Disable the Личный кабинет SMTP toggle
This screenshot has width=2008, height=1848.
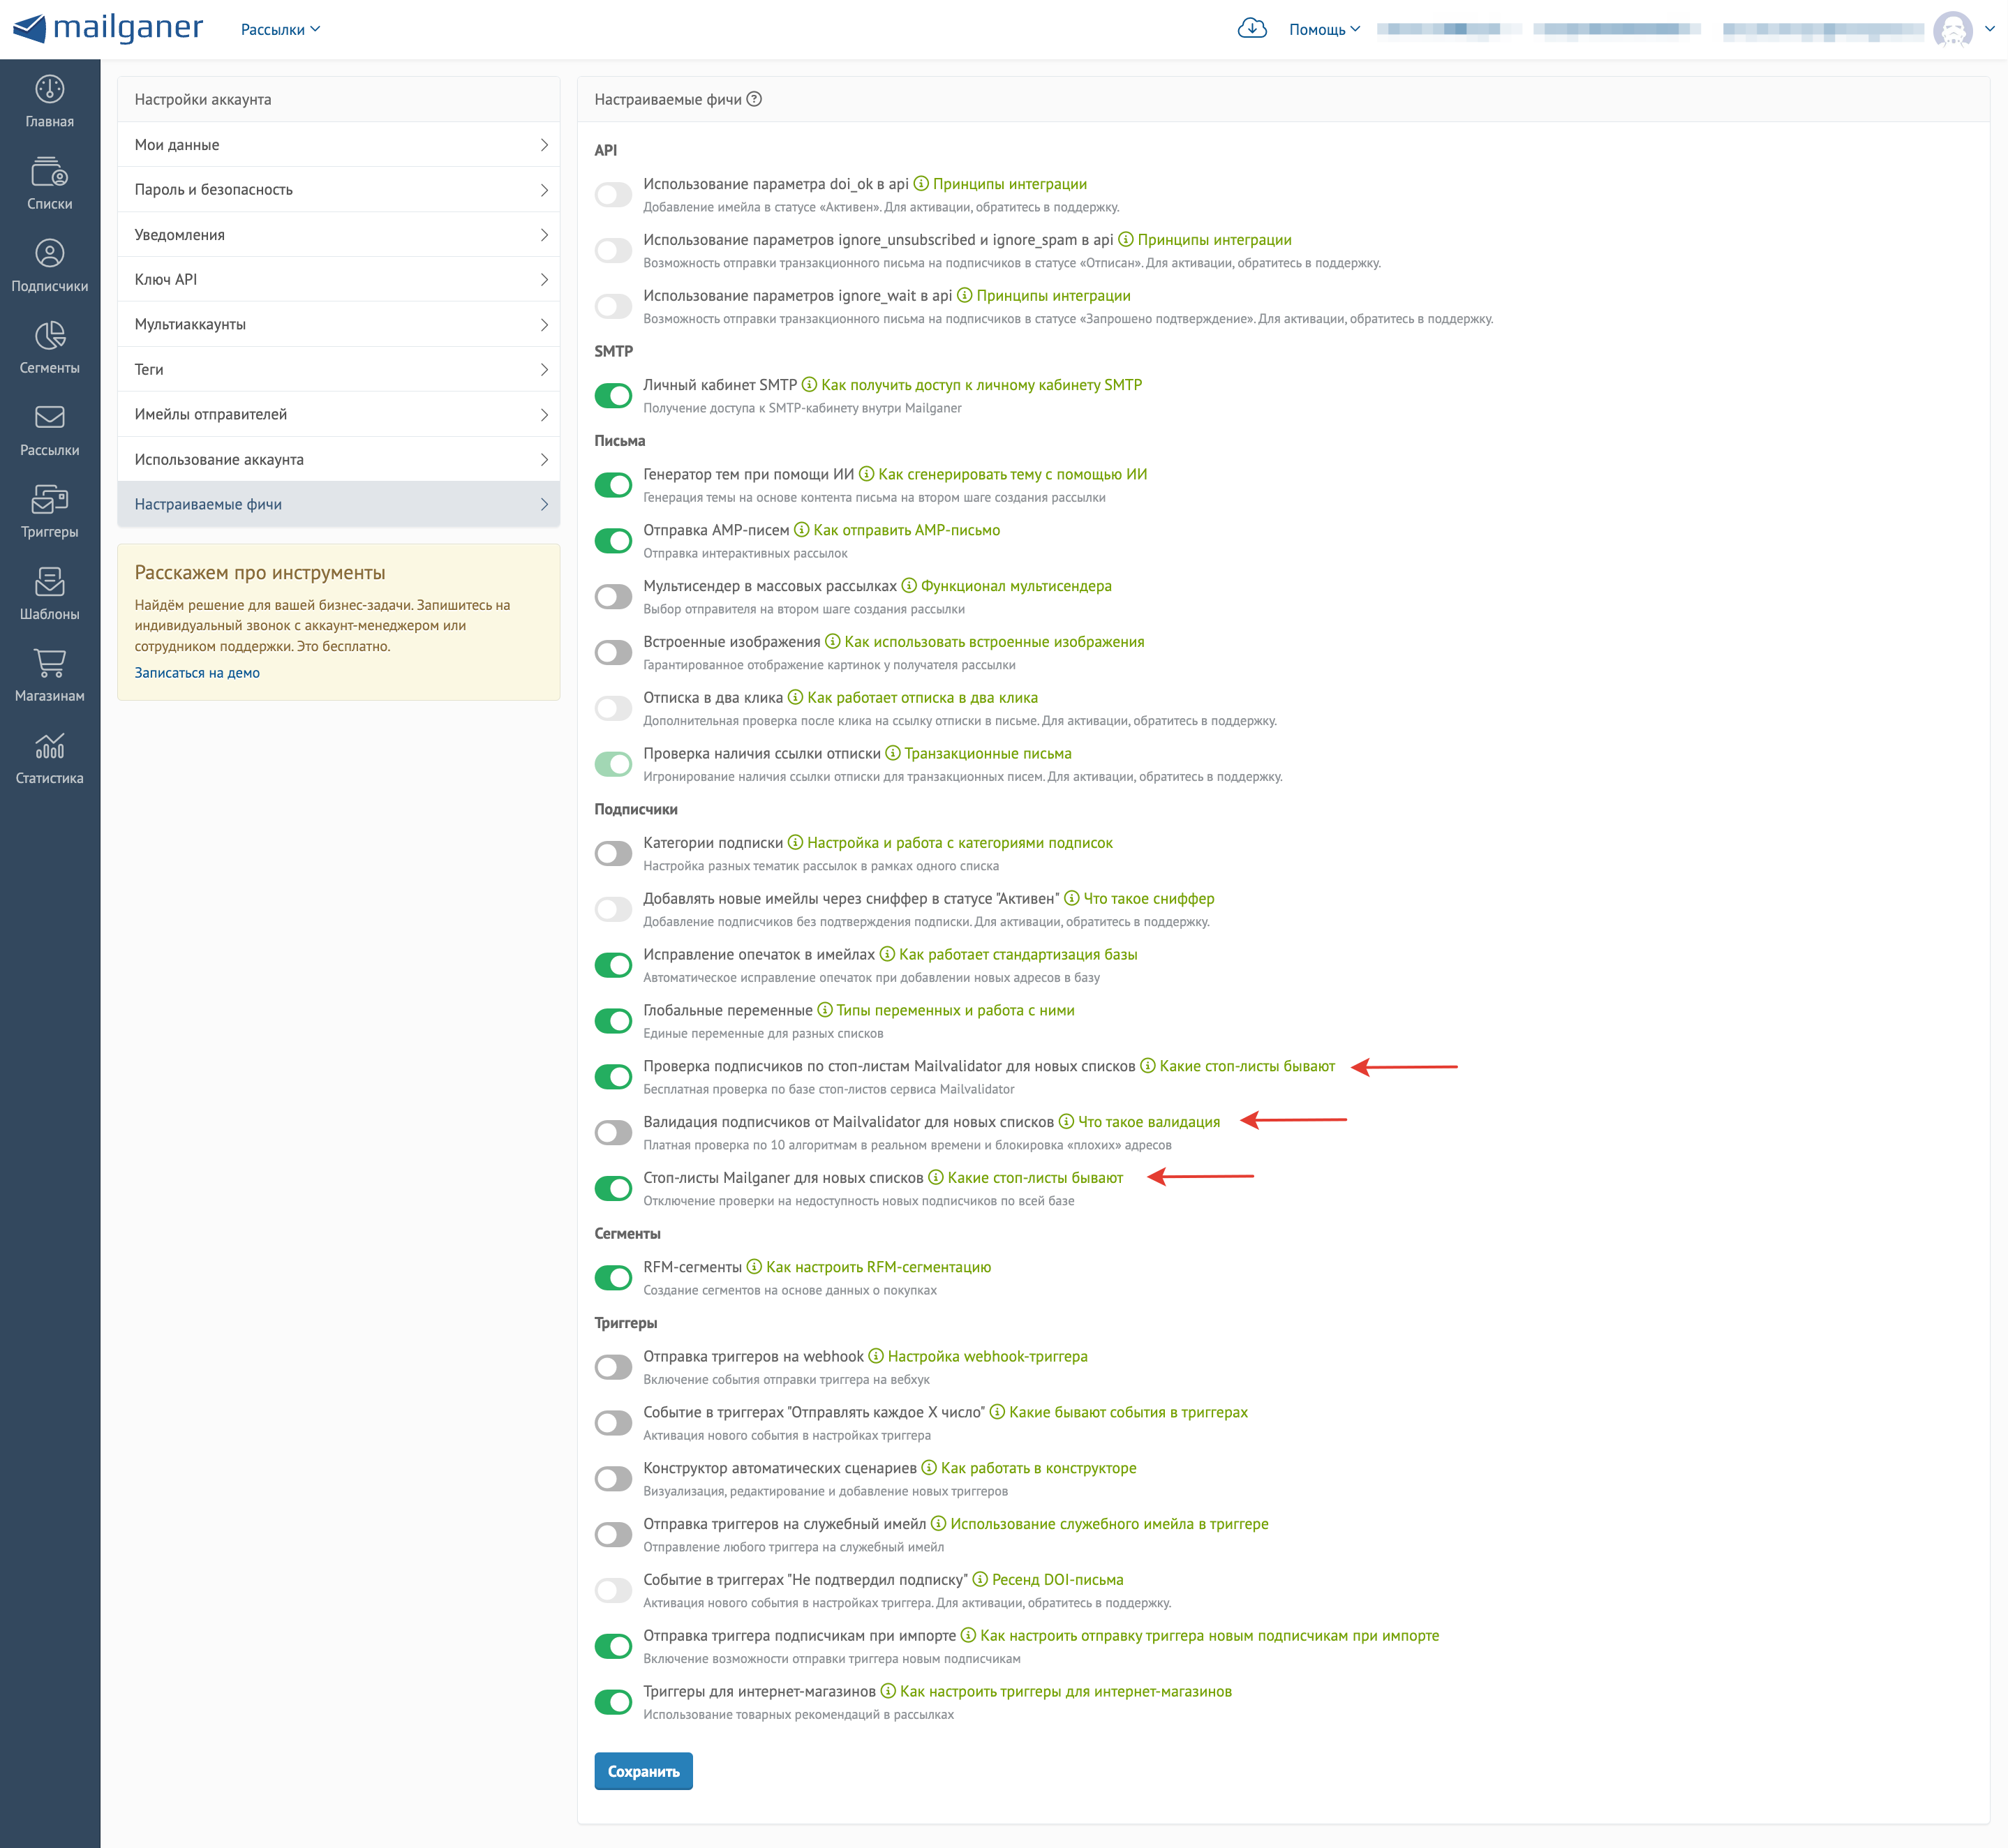pos(613,396)
